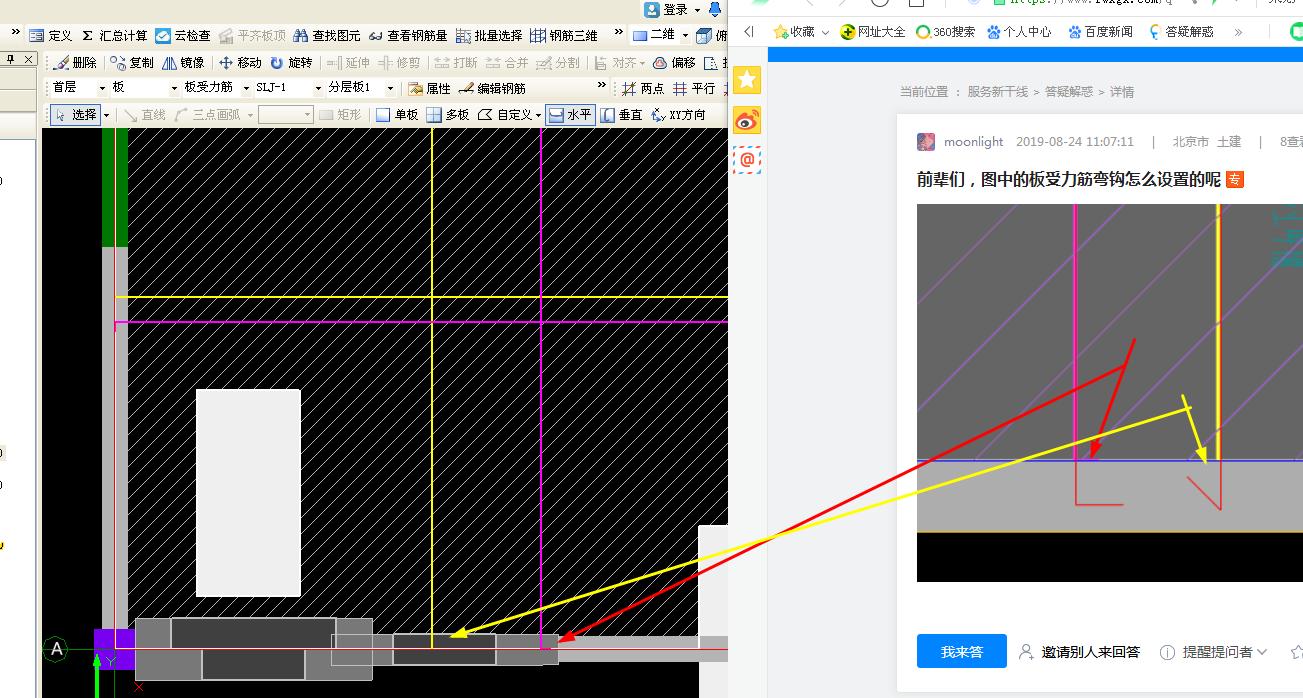The height and width of the screenshot is (698, 1303).
Task: Close the left docked panel with X
Action: tap(28, 61)
